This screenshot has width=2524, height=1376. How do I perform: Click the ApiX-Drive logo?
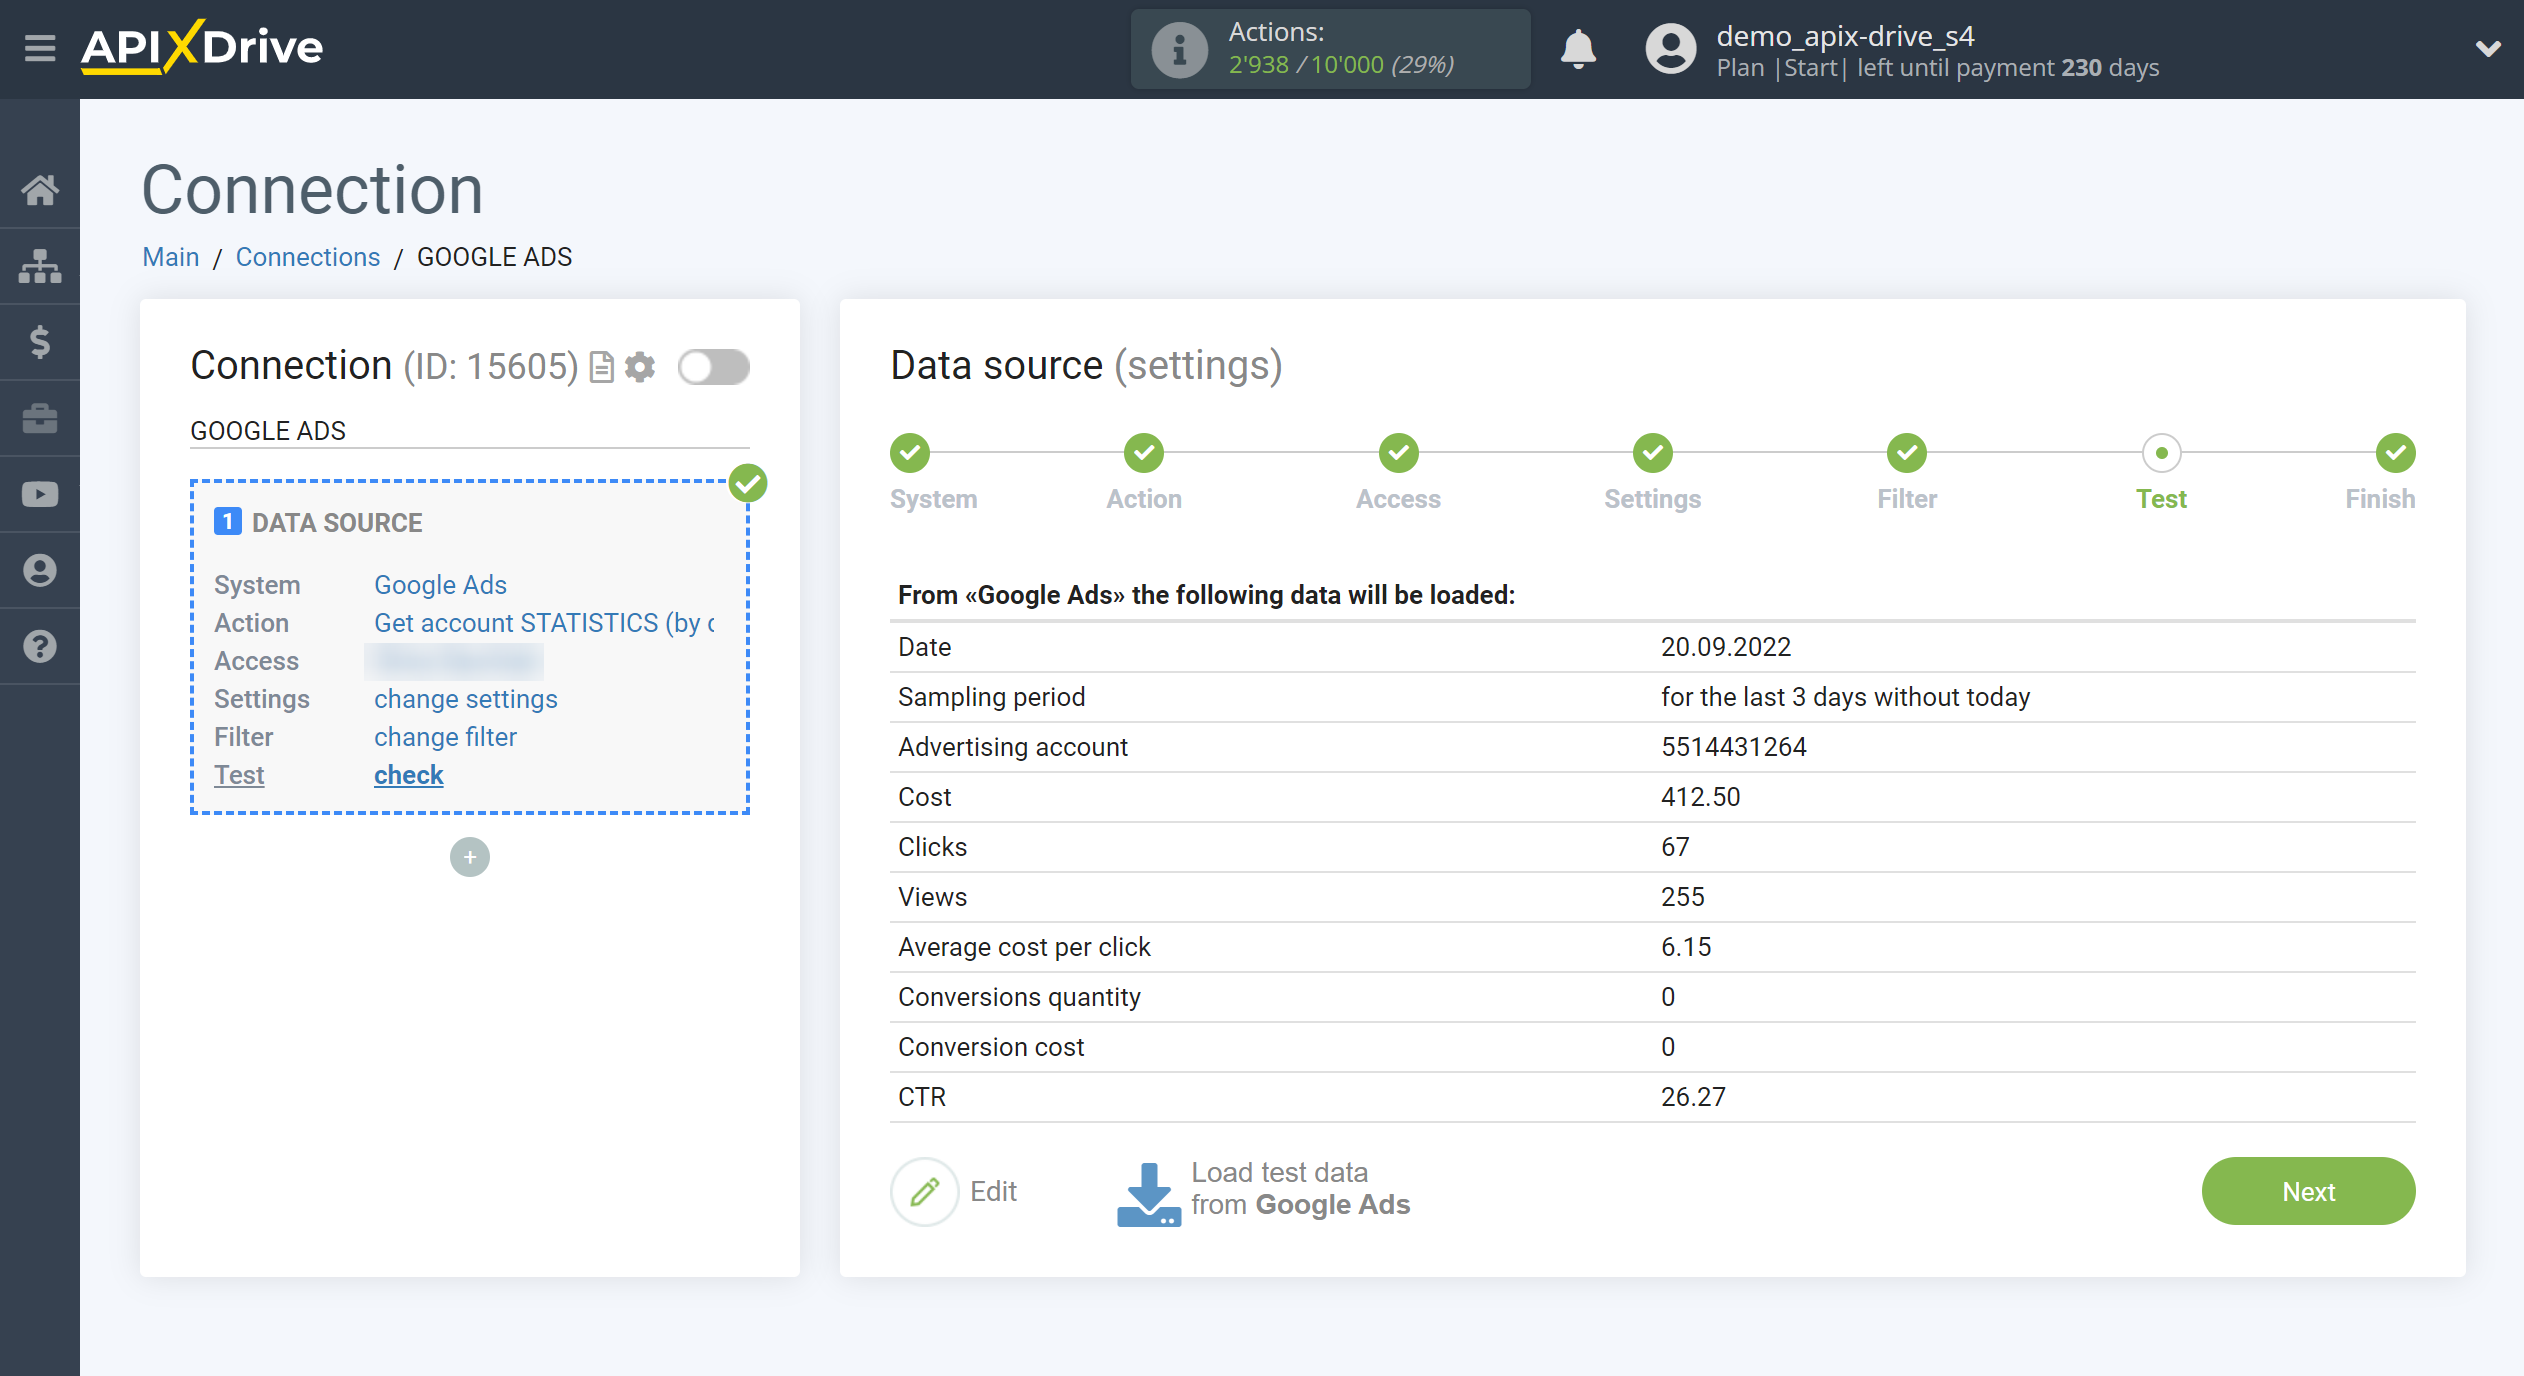(202, 47)
